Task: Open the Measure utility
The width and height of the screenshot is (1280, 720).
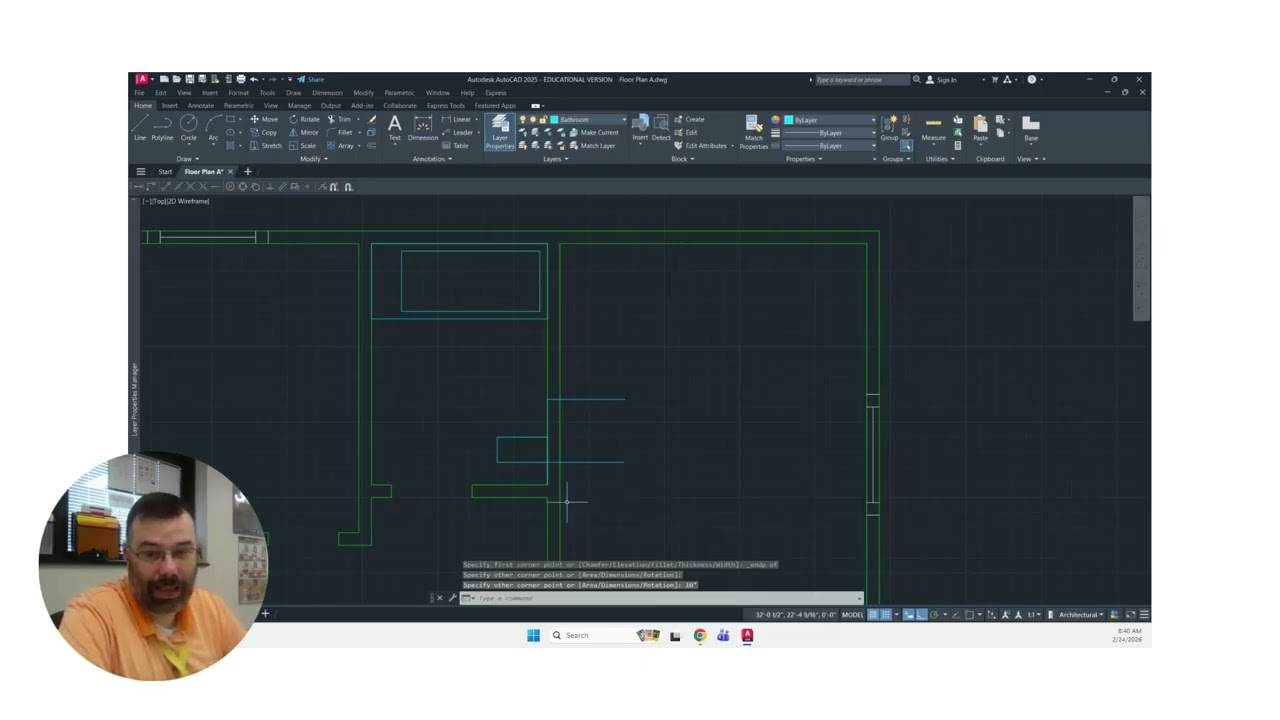Action: point(933,128)
